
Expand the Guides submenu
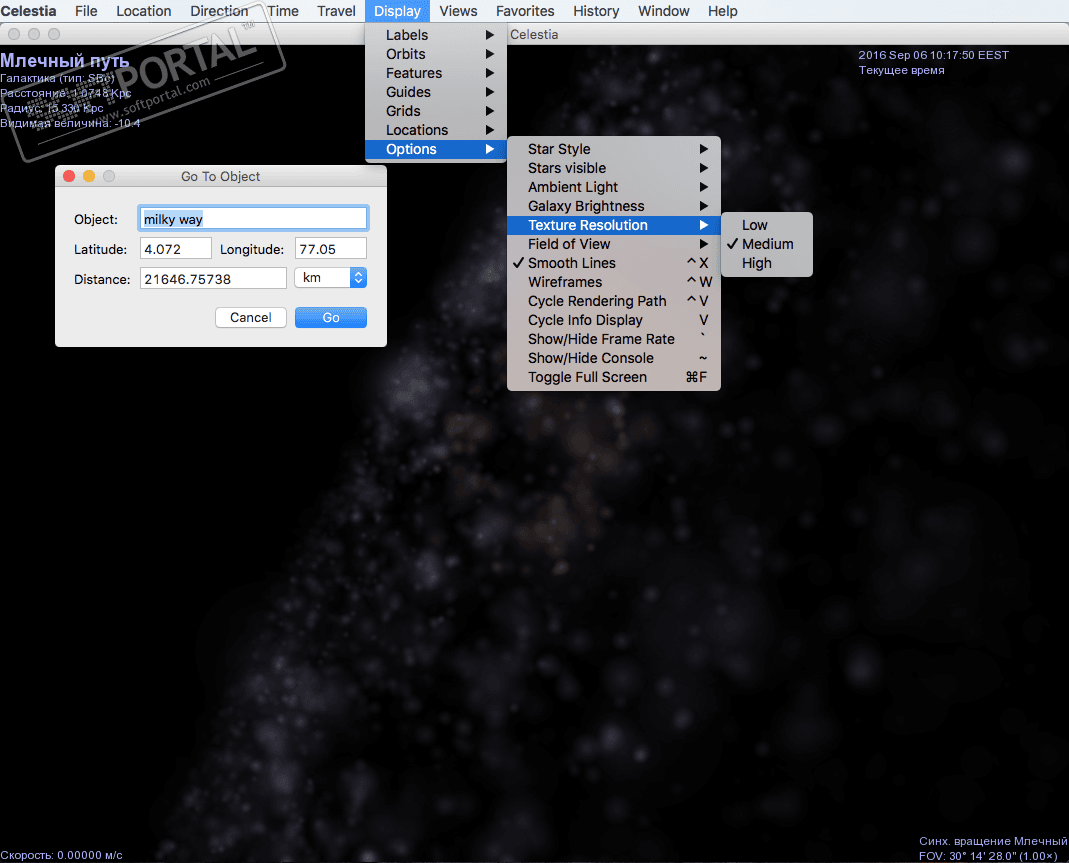click(x=436, y=92)
